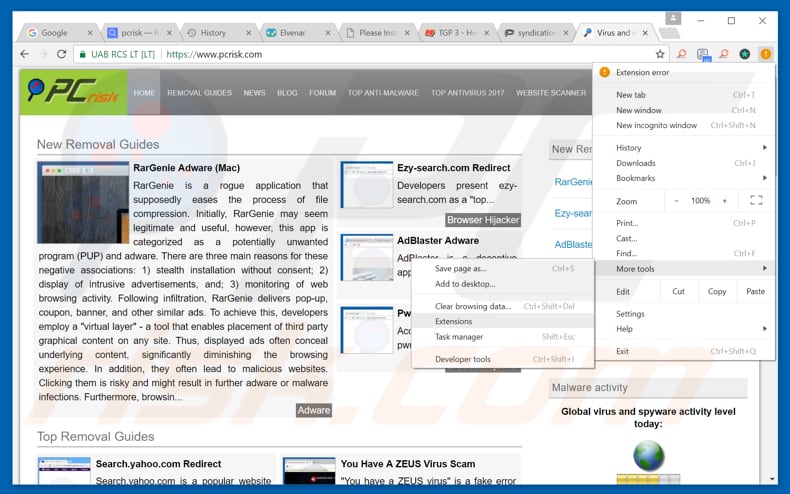
Task: Close the Google tab
Action: pyautogui.click(x=90, y=33)
